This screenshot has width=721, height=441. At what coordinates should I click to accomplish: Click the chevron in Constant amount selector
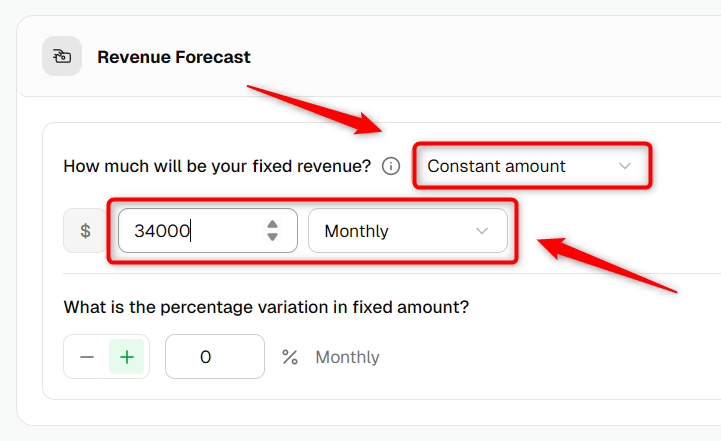tap(624, 166)
